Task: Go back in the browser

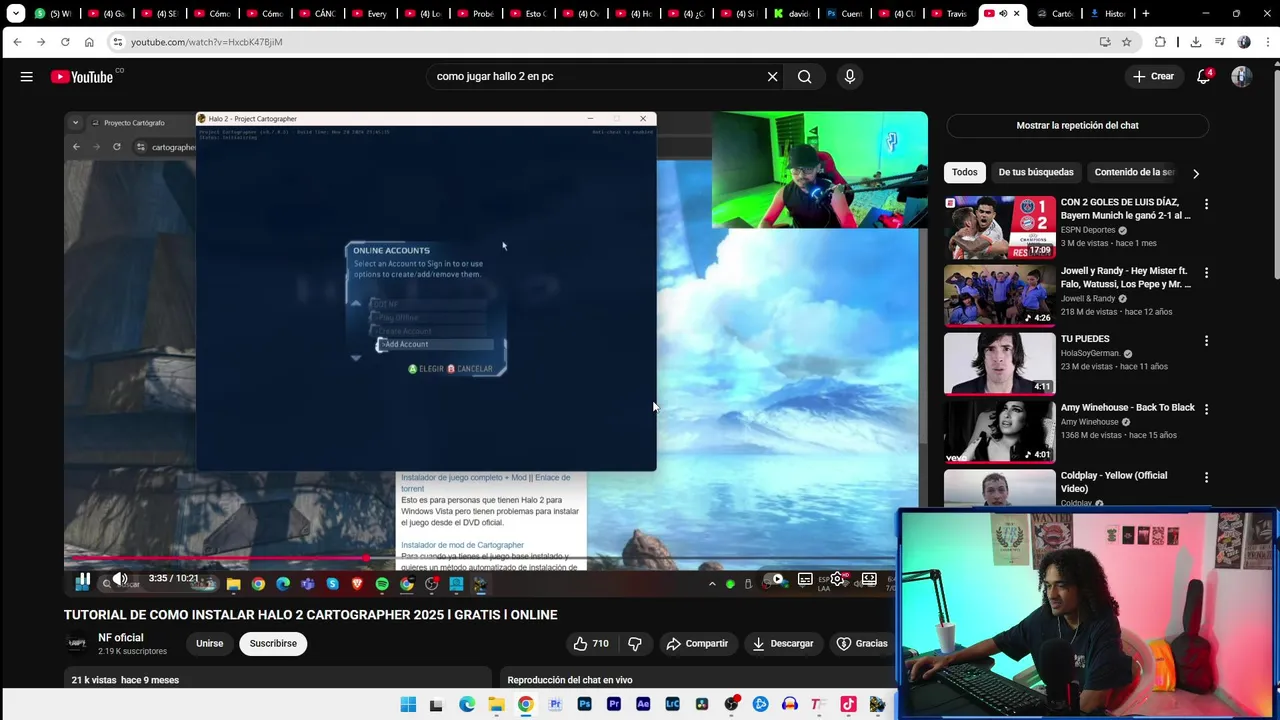Action: click(17, 42)
